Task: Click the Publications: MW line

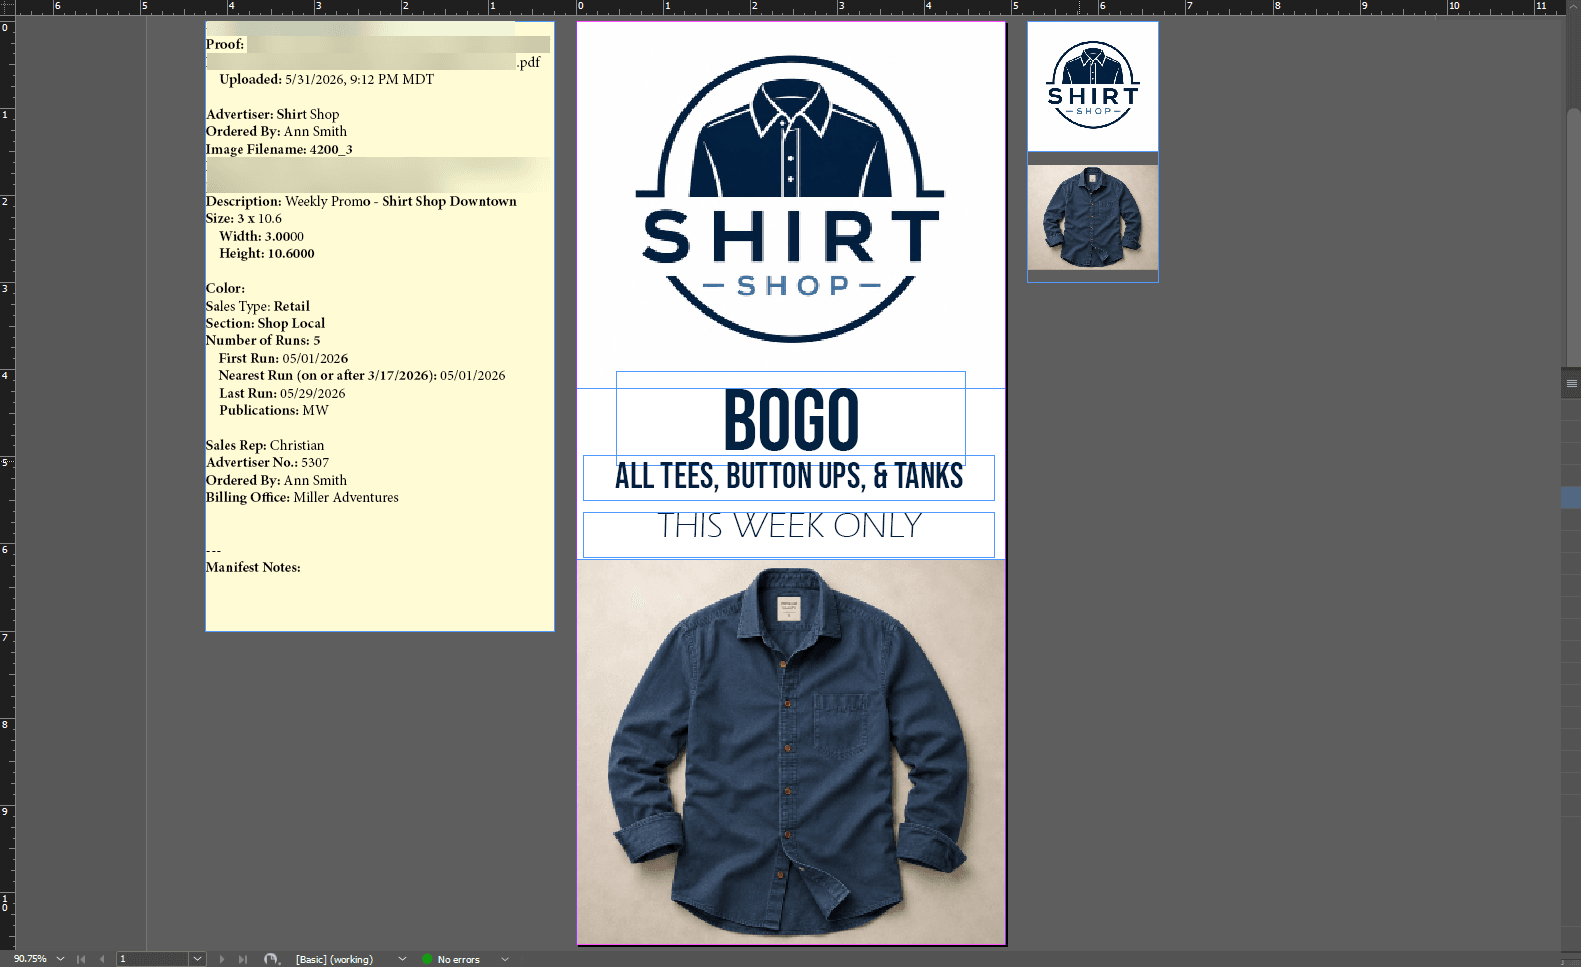Action: (x=274, y=410)
